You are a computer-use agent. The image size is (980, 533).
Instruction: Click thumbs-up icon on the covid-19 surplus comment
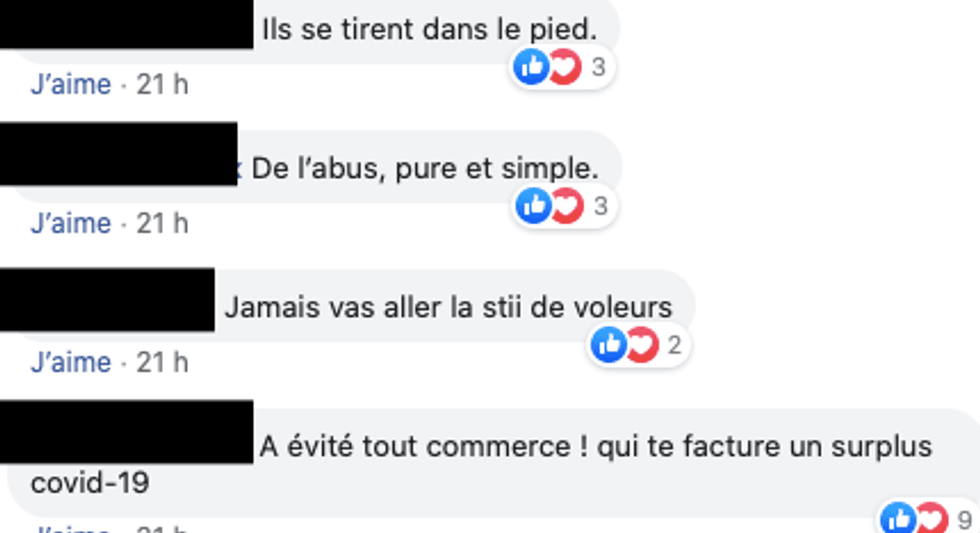pyautogui.click(x=899, y=517)
